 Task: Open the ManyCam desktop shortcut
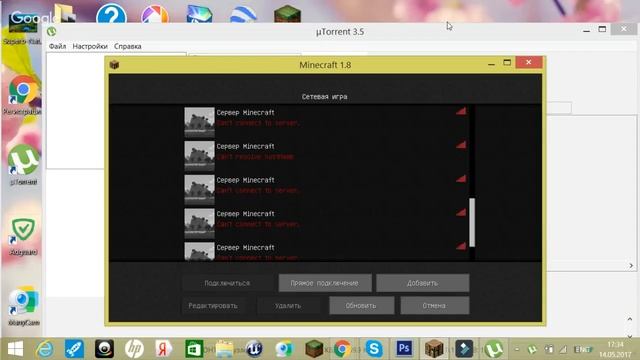pos(24,306)
